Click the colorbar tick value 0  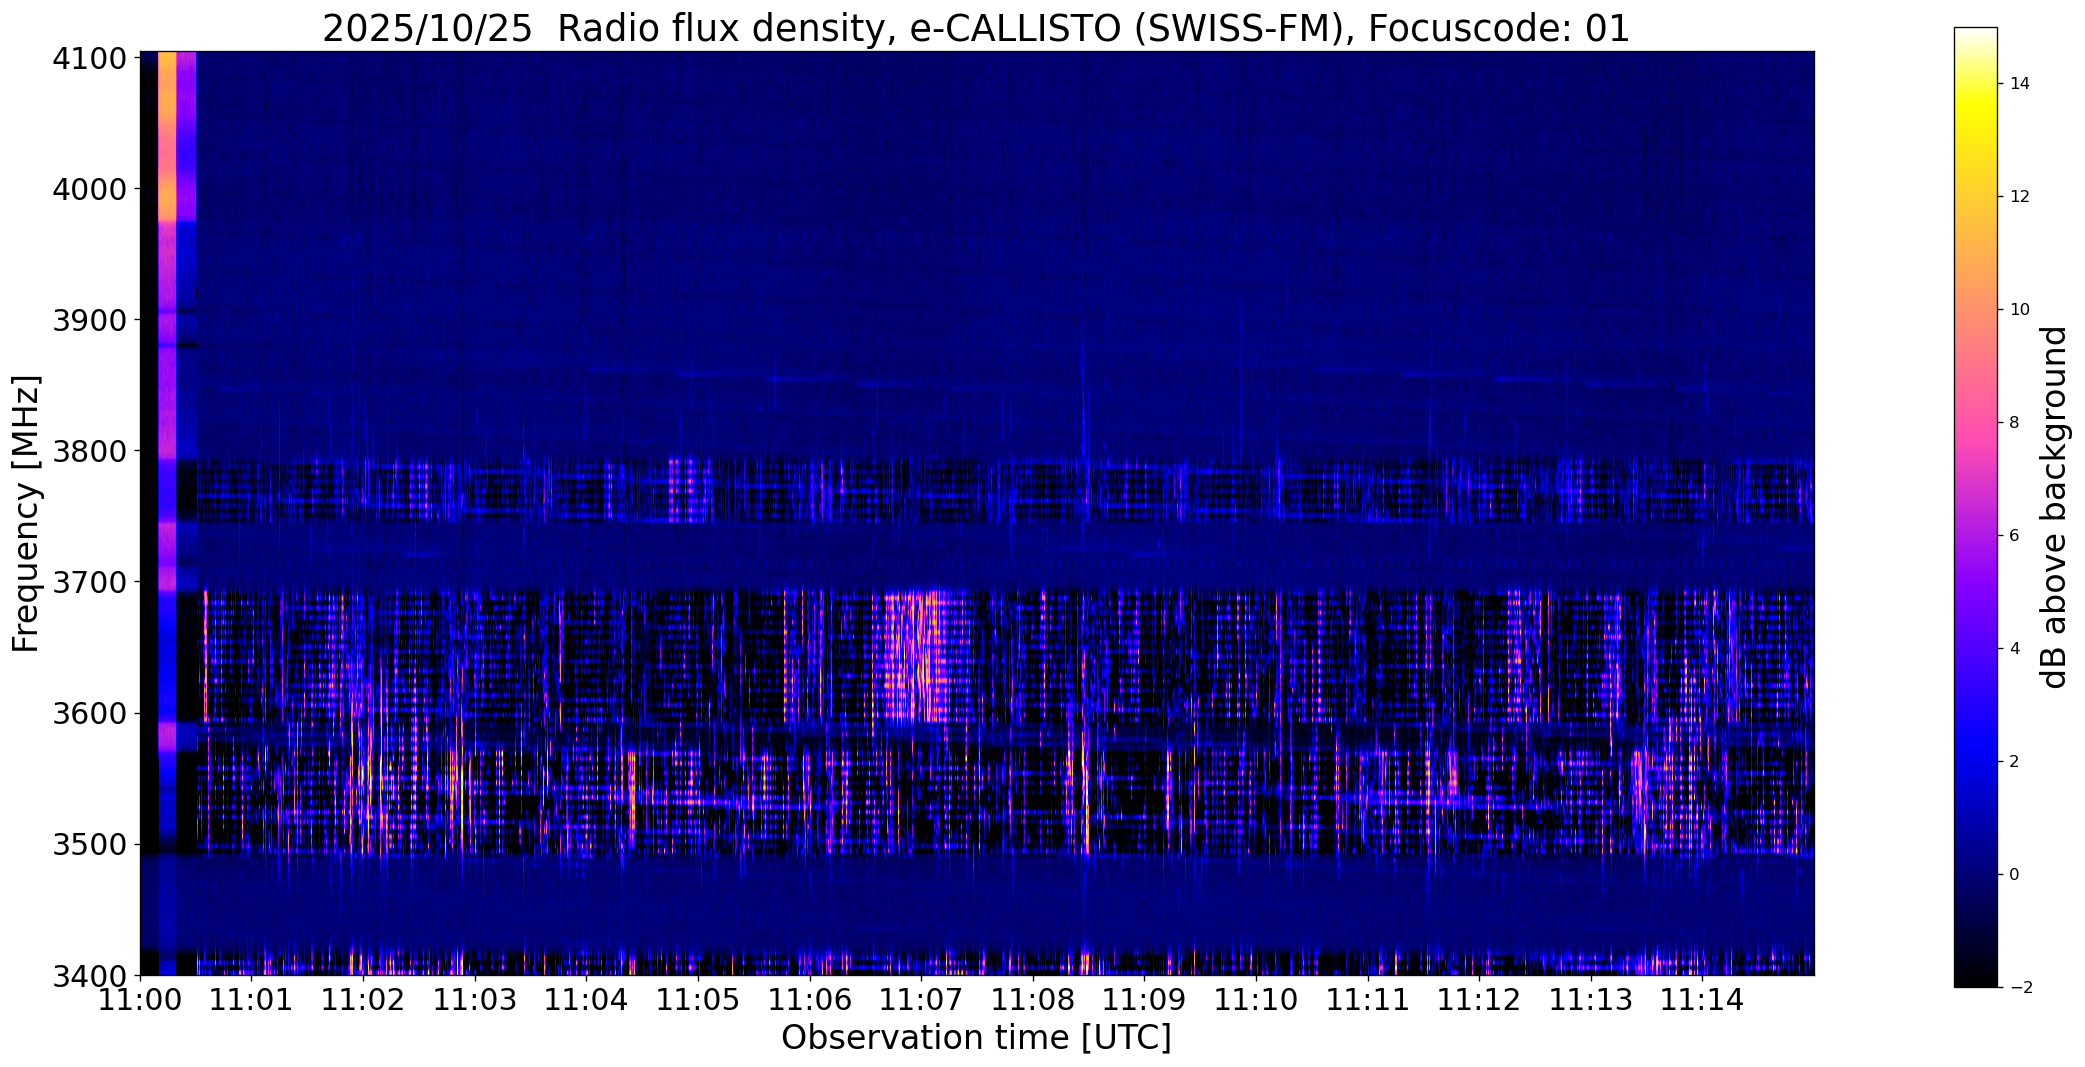[2014, 875]
